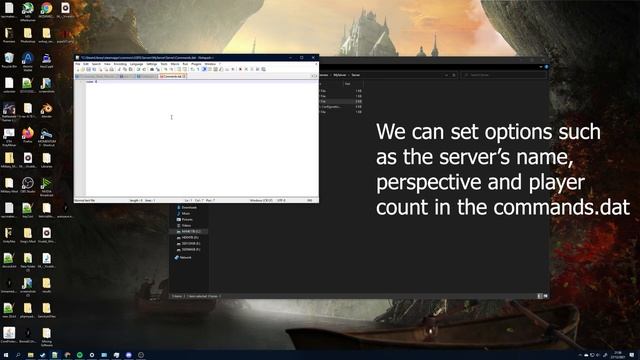Open the Windows Start menu
The height and width of the screenshot is (360, 640).
pyautogui.click(x=6, y=355)
